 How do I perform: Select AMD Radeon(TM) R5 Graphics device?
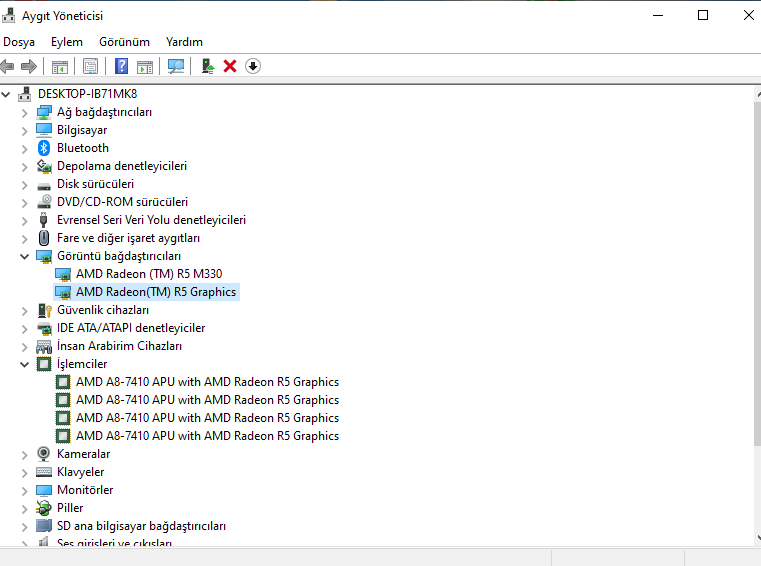pos(156,292)
